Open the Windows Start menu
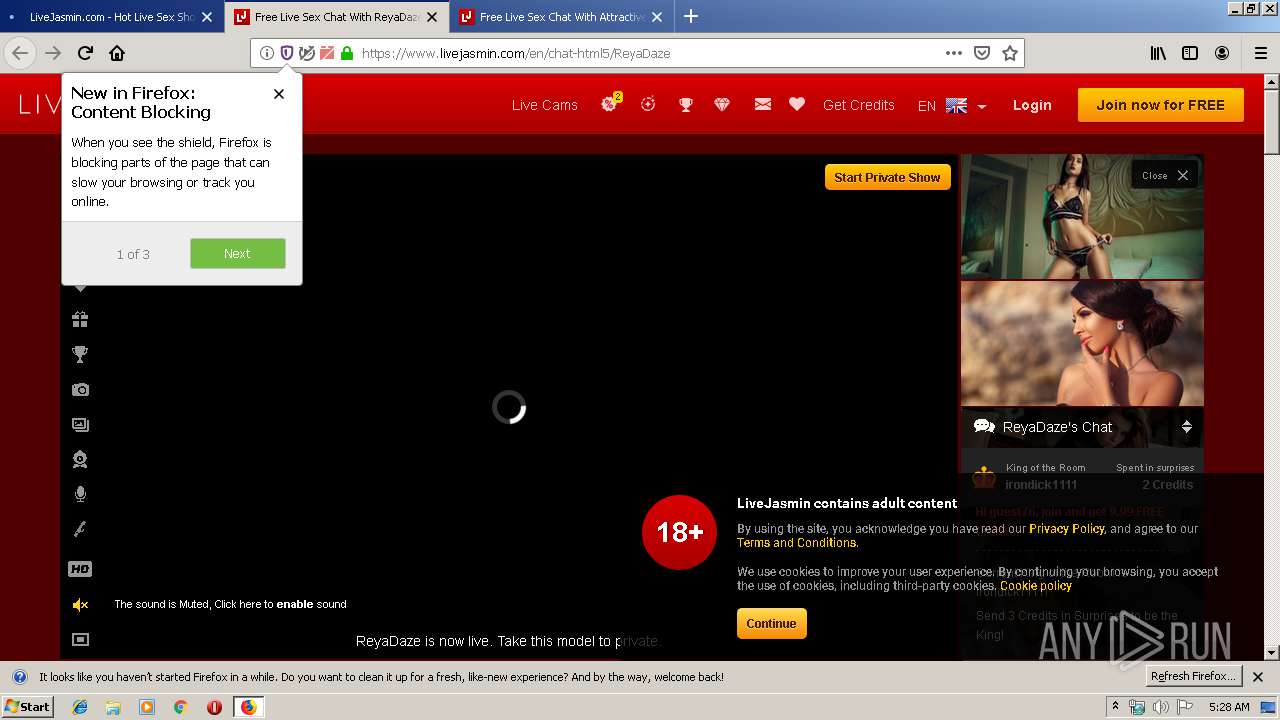1280x720 pixels. tap(28, 706)
